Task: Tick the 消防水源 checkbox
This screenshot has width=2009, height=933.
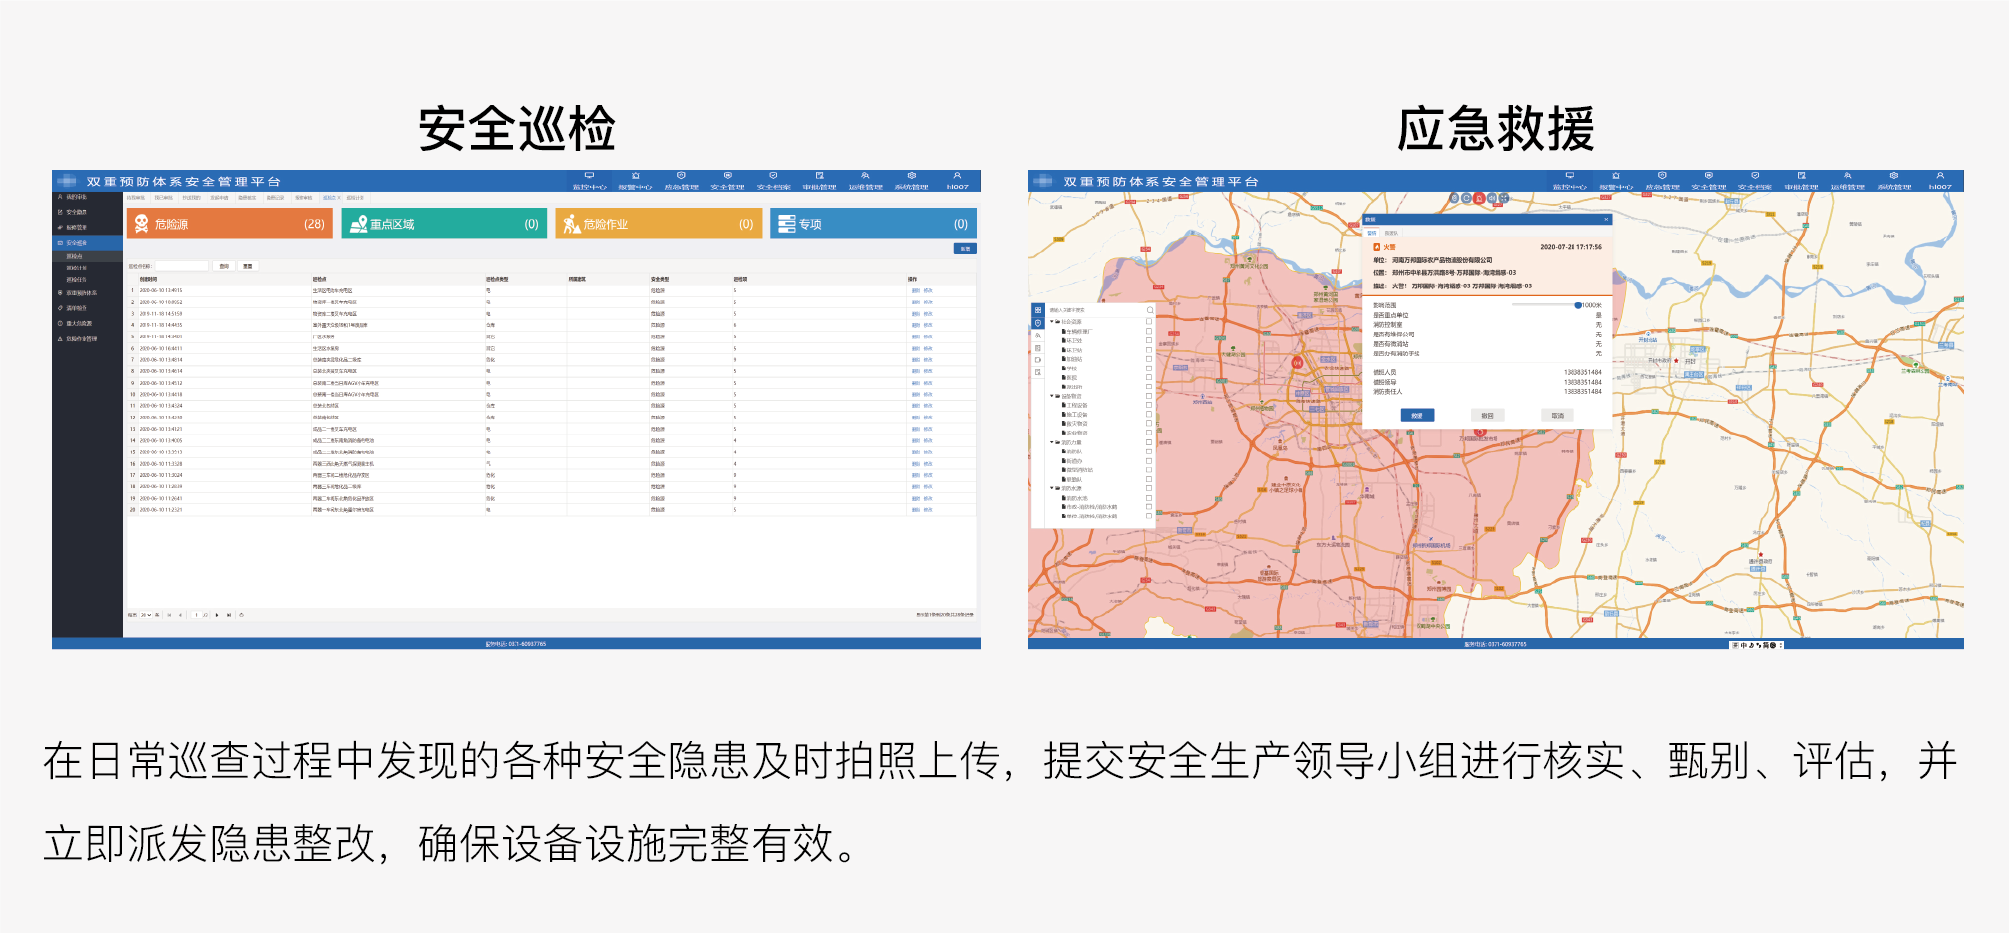Action: click(1149, 488)
